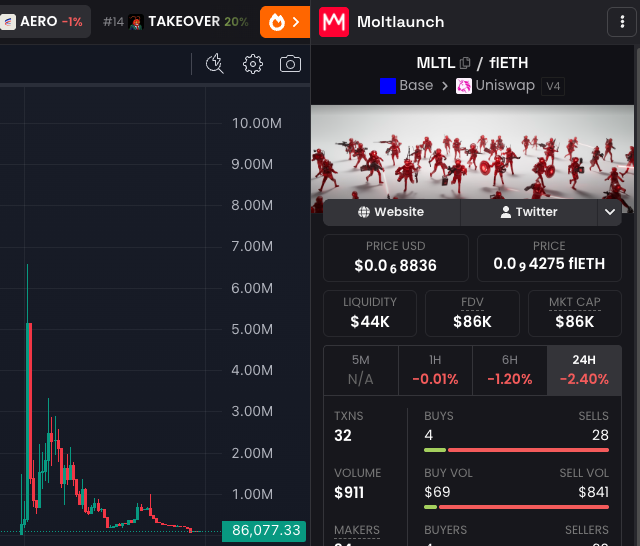Image resolution: width=640 pixels, height=546 pixels.
Task: Open the Twitter profile button
Action: [x=529, y=212]
